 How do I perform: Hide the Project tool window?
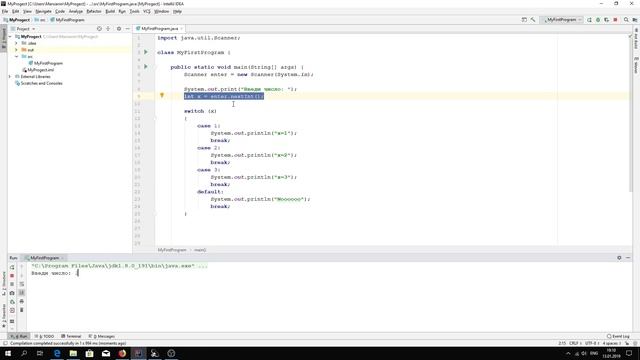point(127,29)
